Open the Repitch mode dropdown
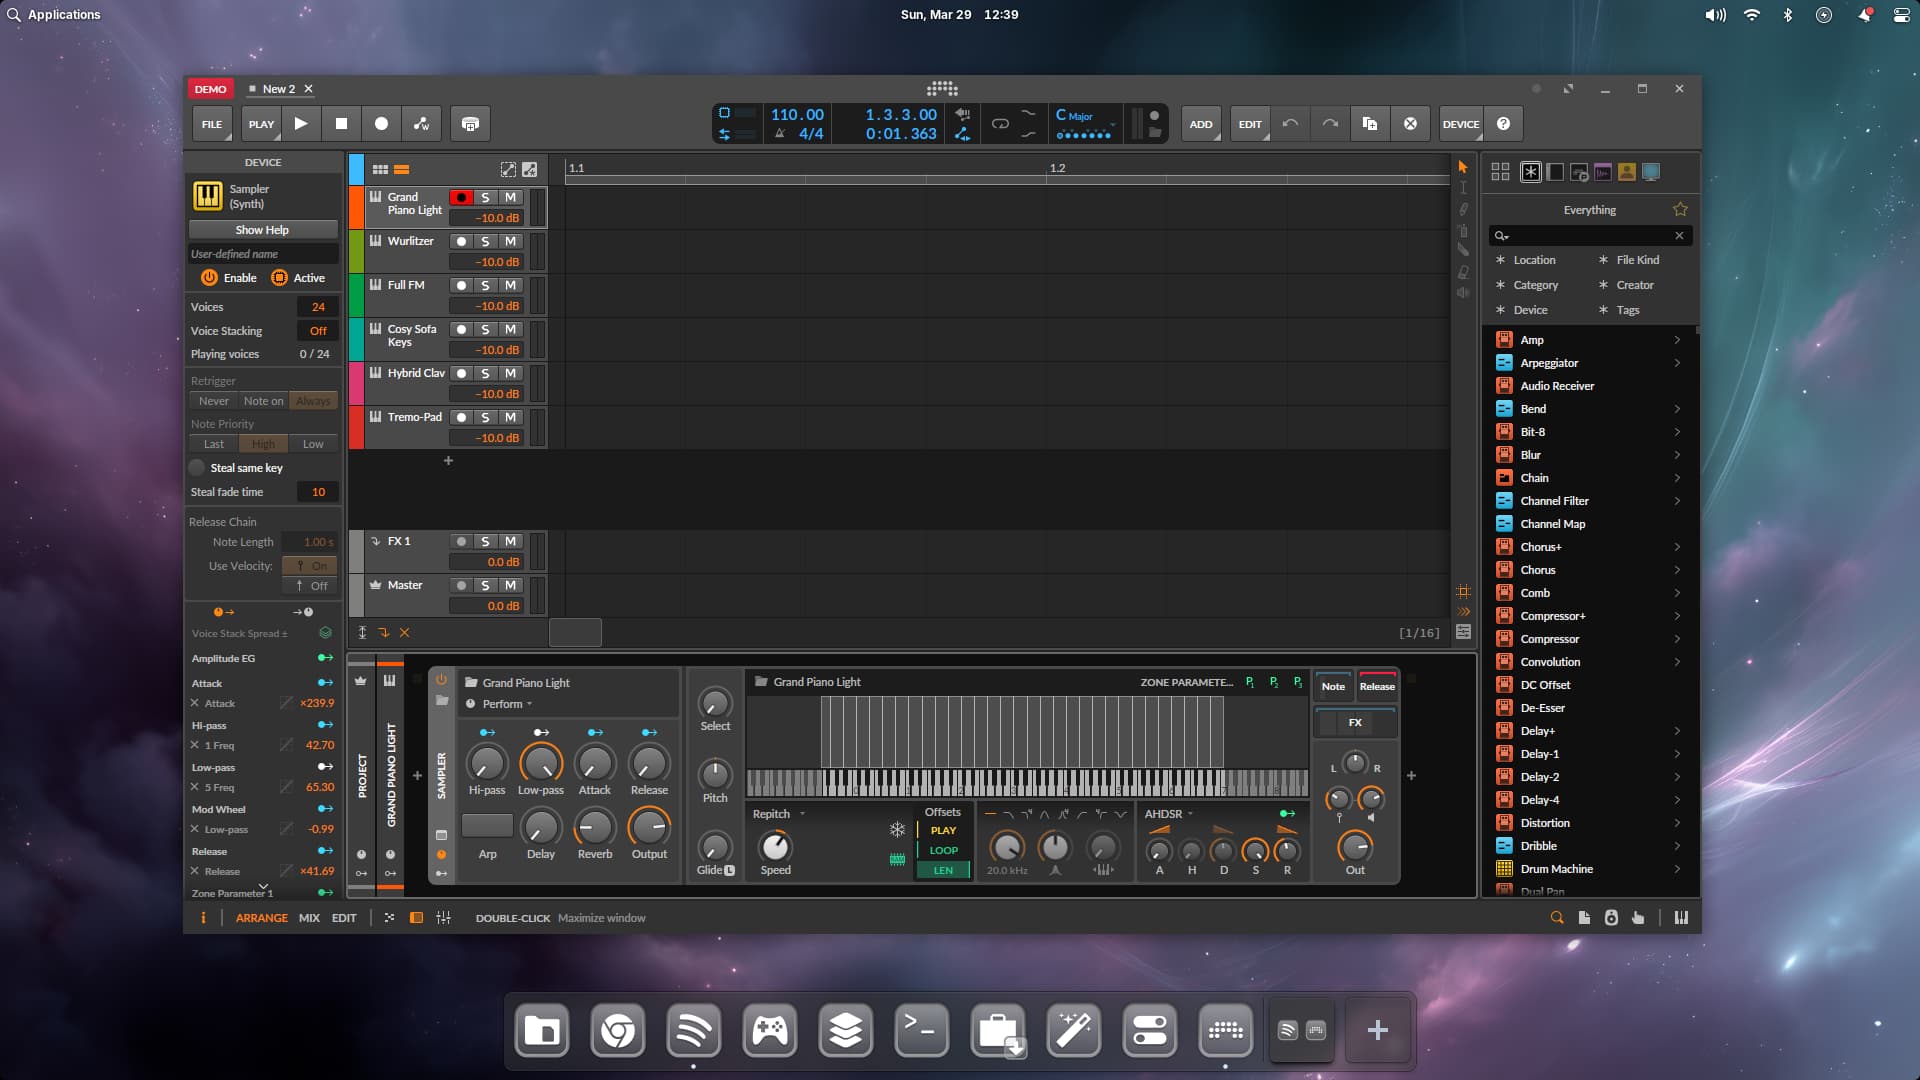1920x1080 pixels. (779, 814)
